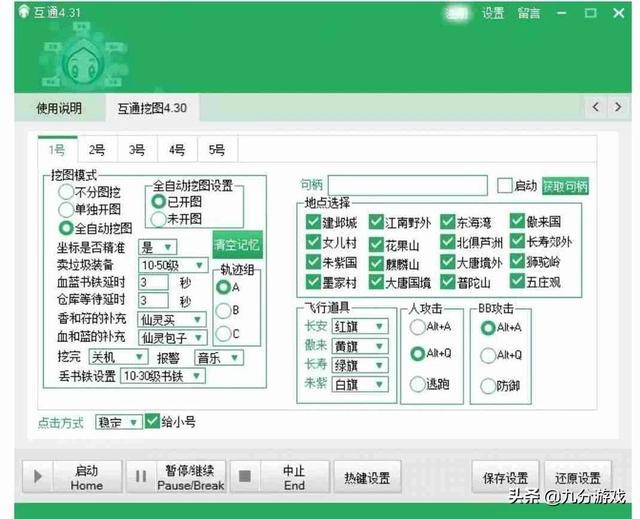Open the 长寿 flag dropdown
This screenshot has width=640, height=519.
[x=360, y=365]
